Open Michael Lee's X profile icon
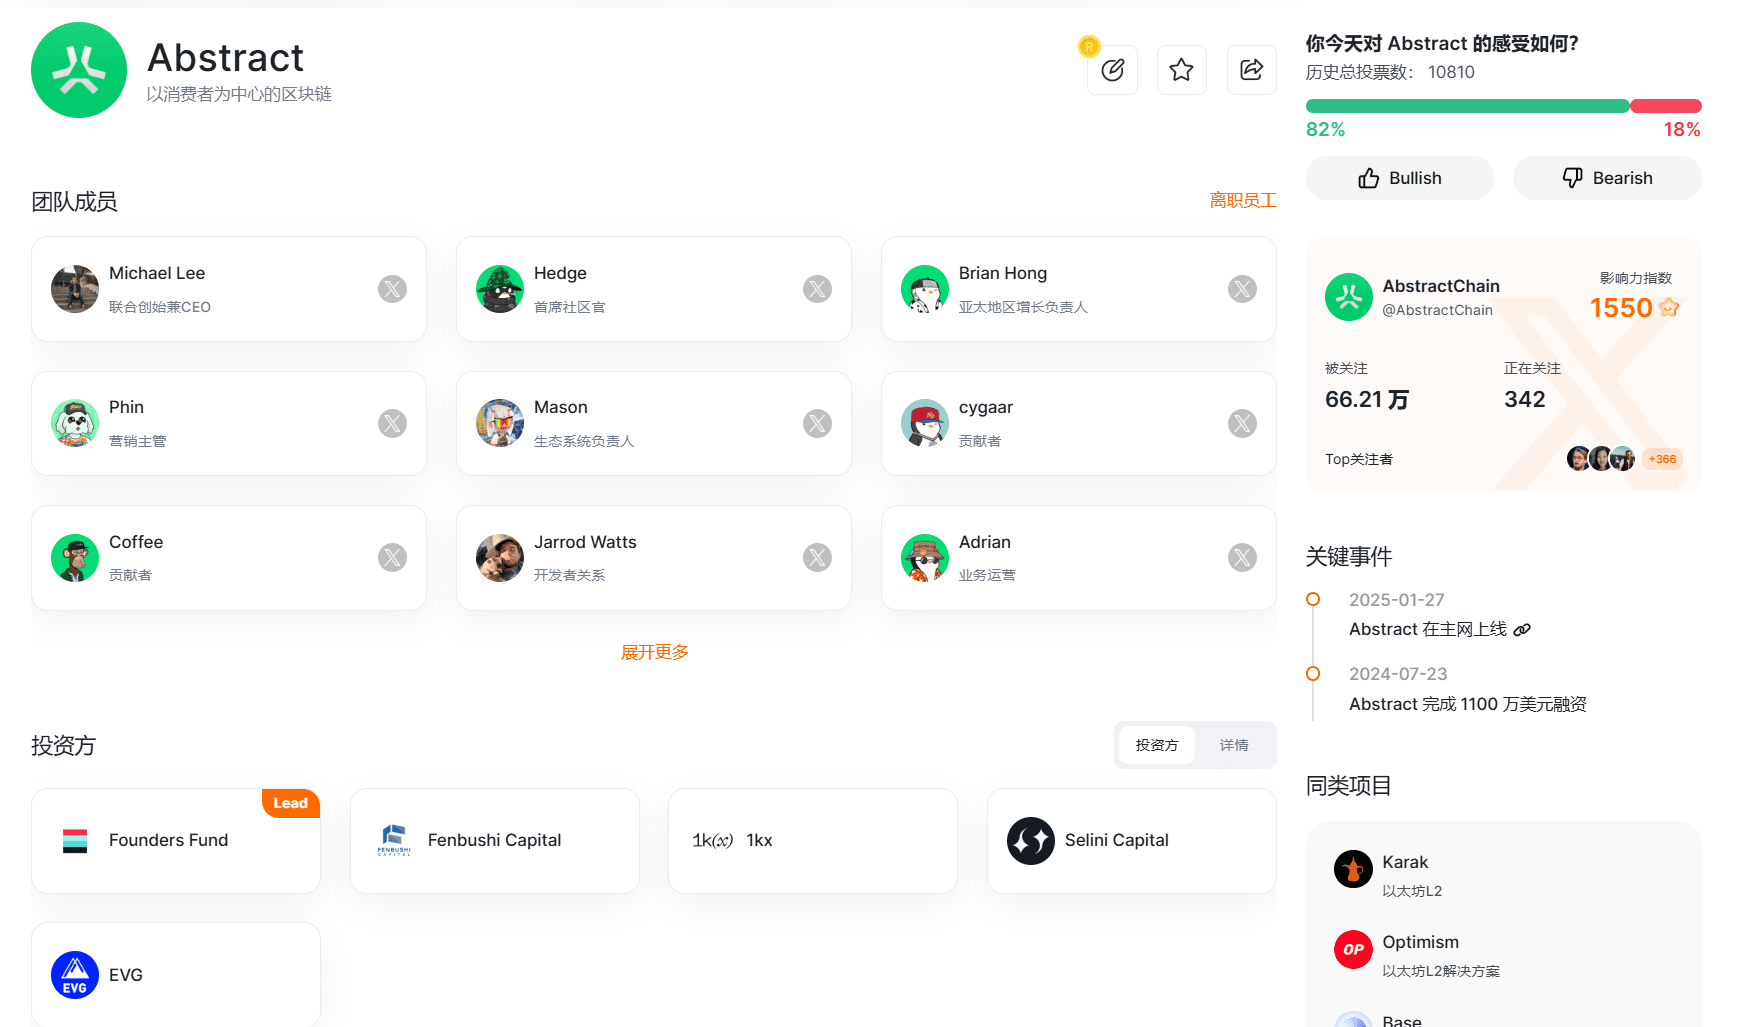 (392, 289)
